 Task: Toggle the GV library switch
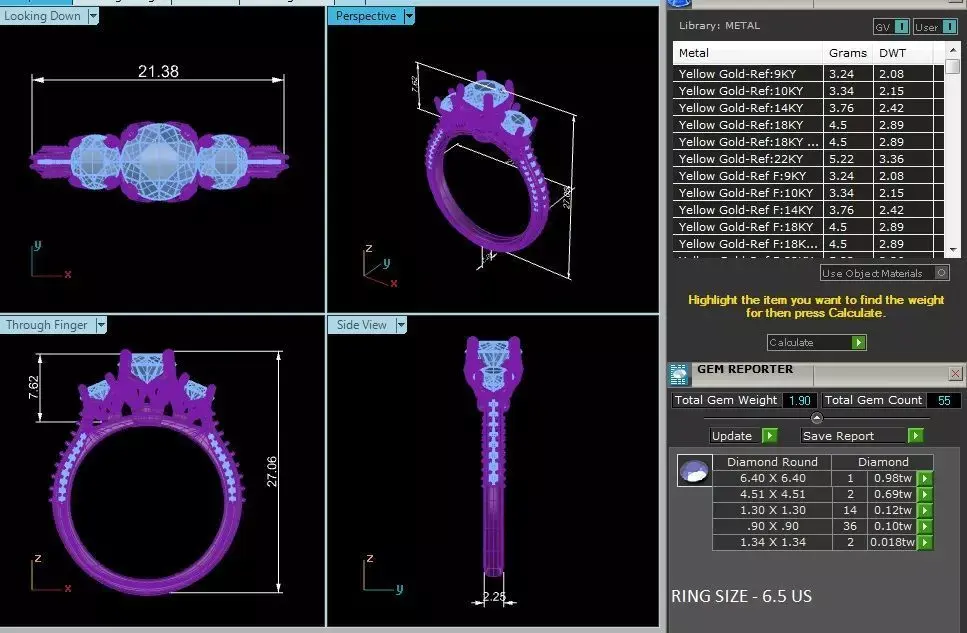[901, 27]
